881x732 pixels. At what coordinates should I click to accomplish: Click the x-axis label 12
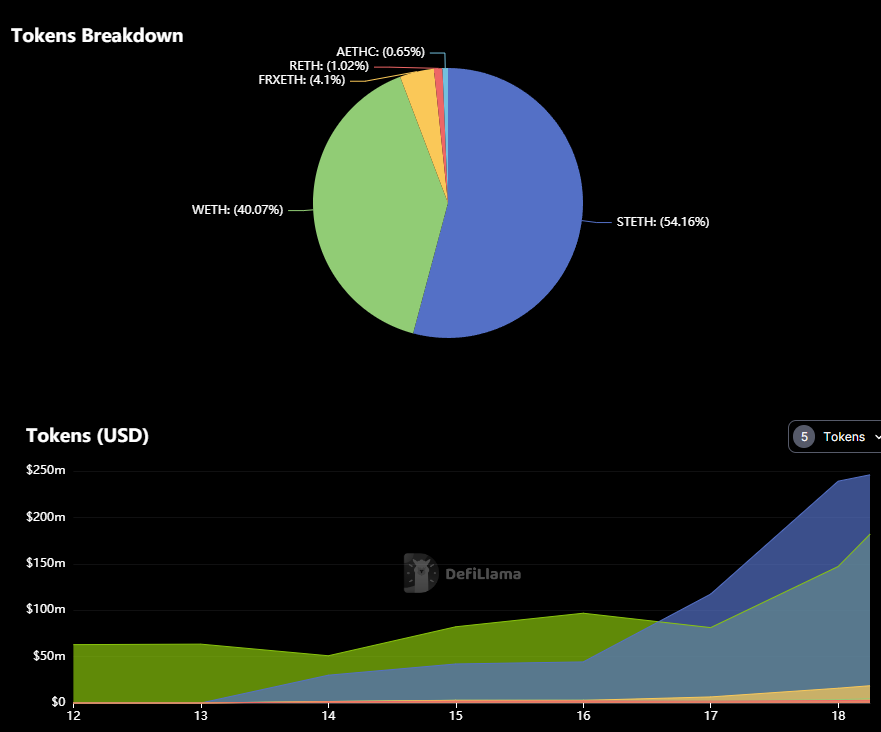coord(74,716)
